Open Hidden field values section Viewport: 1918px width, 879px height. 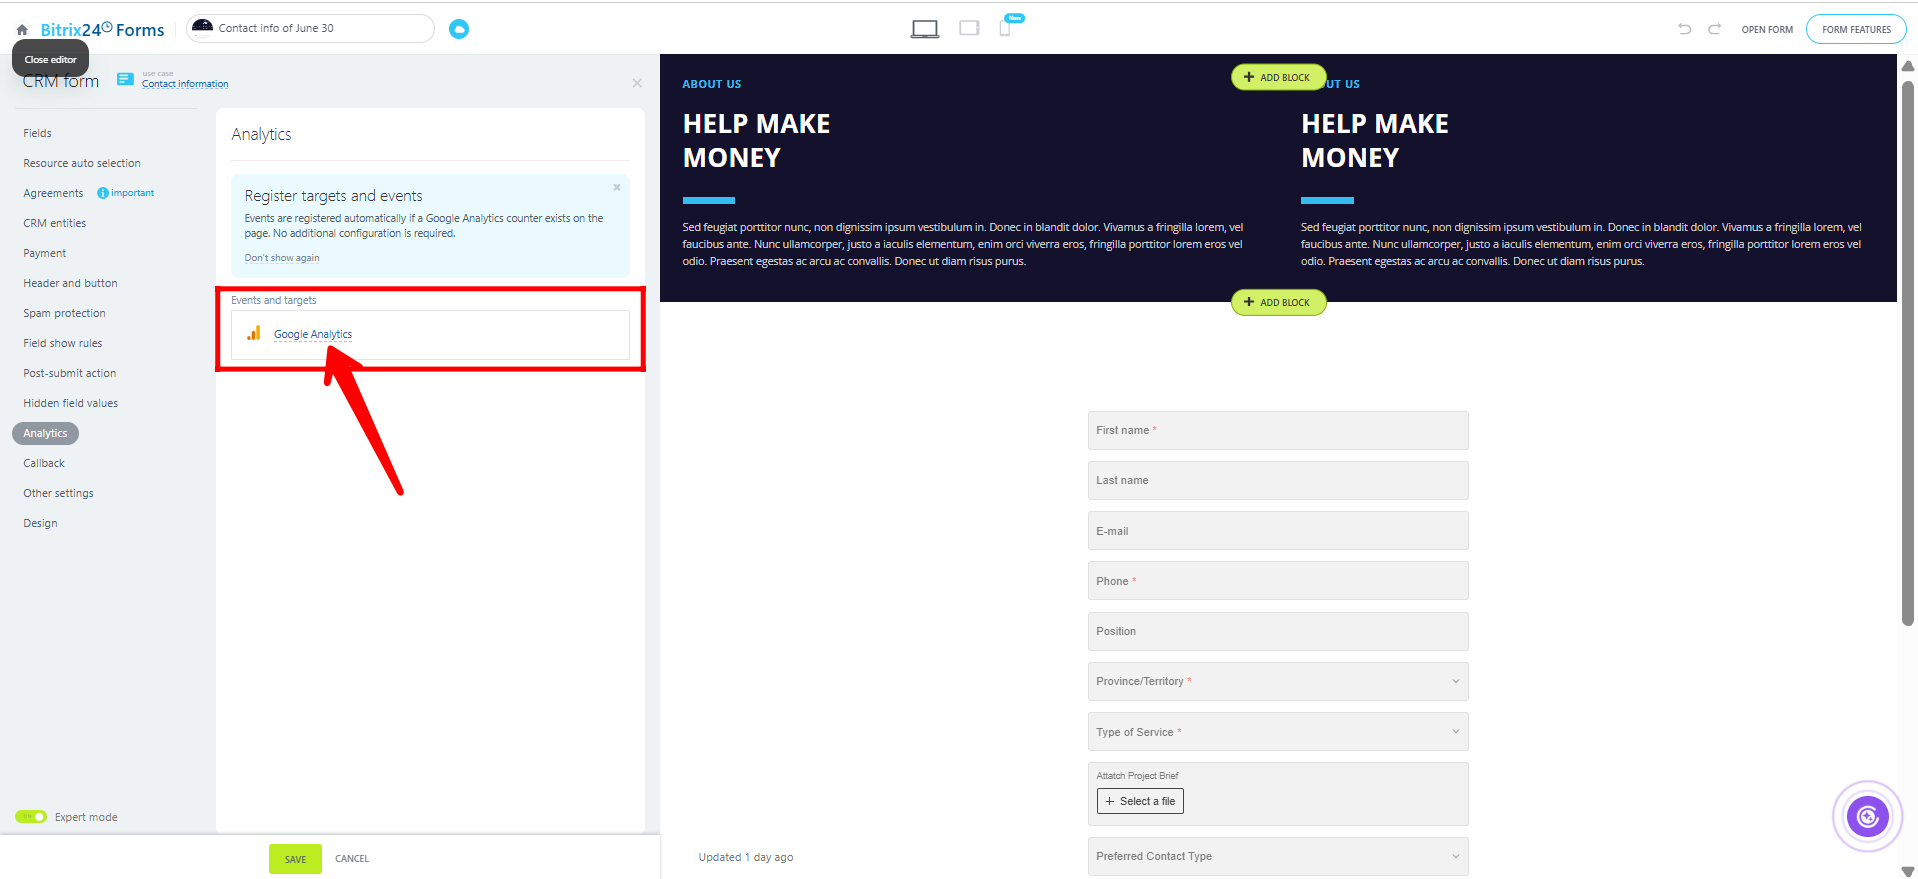pos(71,403)
